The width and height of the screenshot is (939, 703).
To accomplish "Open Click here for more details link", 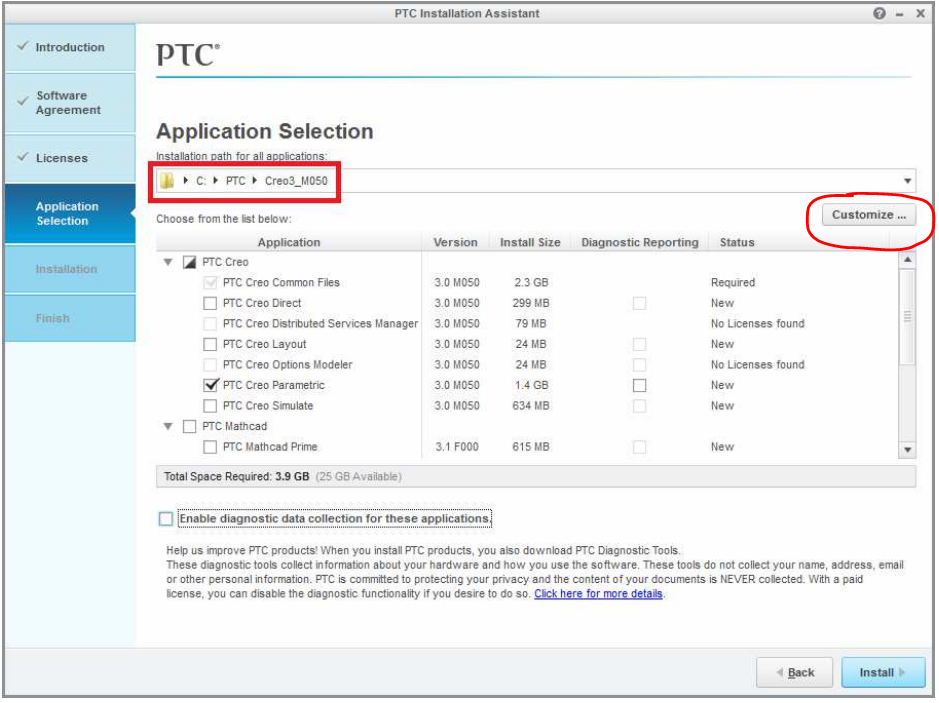I will point(598,593).
